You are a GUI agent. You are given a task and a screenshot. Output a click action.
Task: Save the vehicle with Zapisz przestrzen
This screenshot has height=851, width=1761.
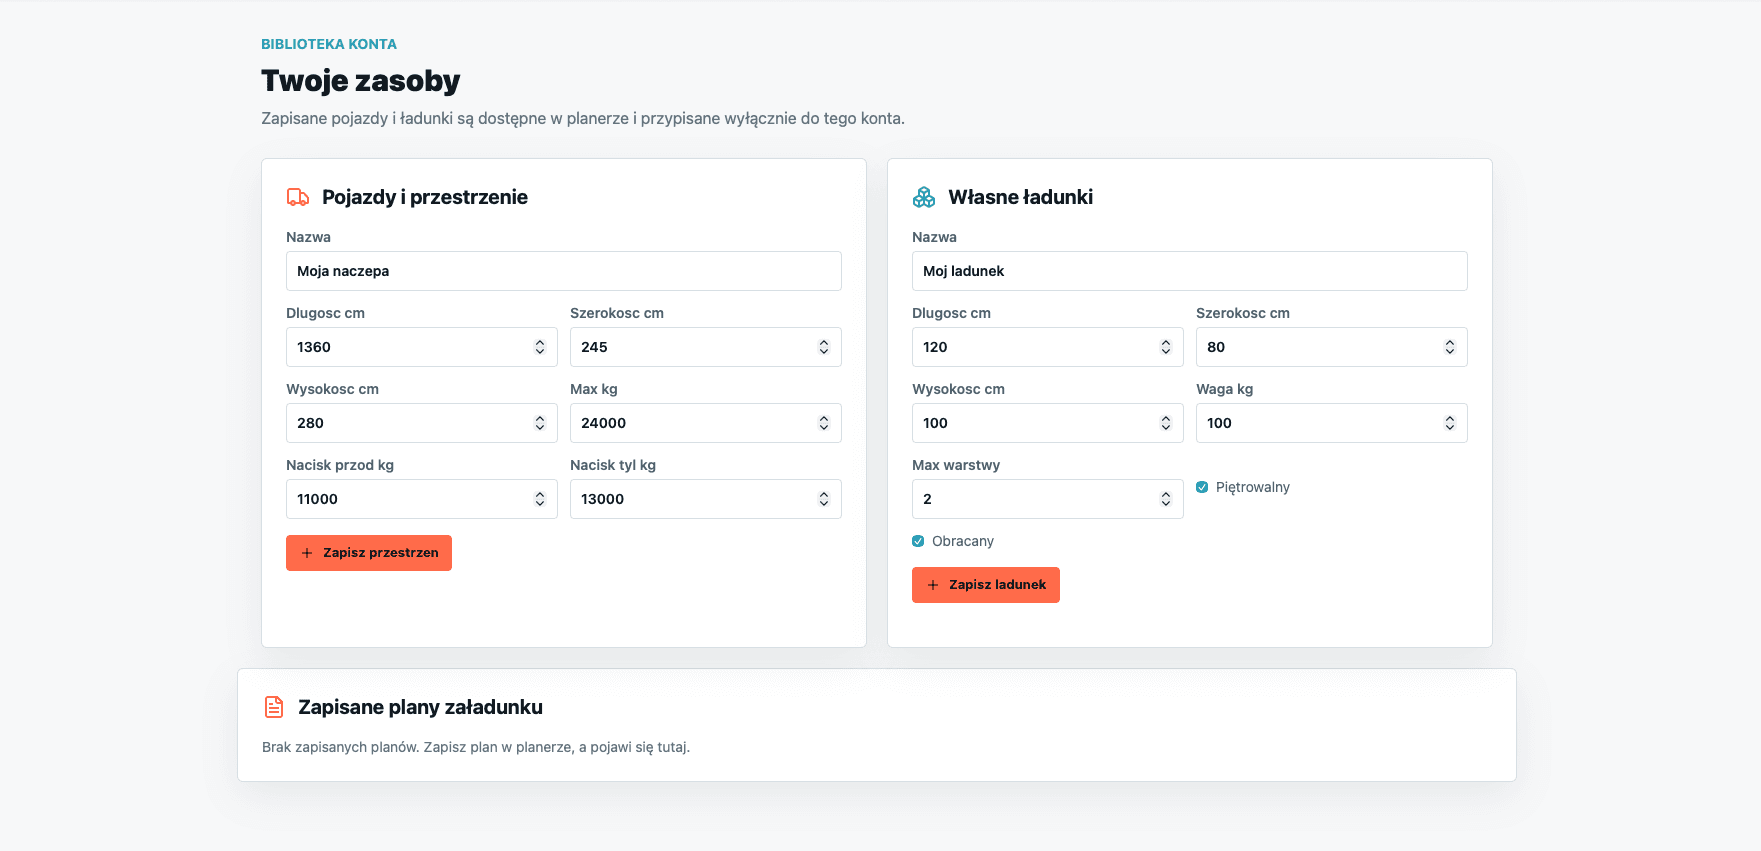coord(369,553)
